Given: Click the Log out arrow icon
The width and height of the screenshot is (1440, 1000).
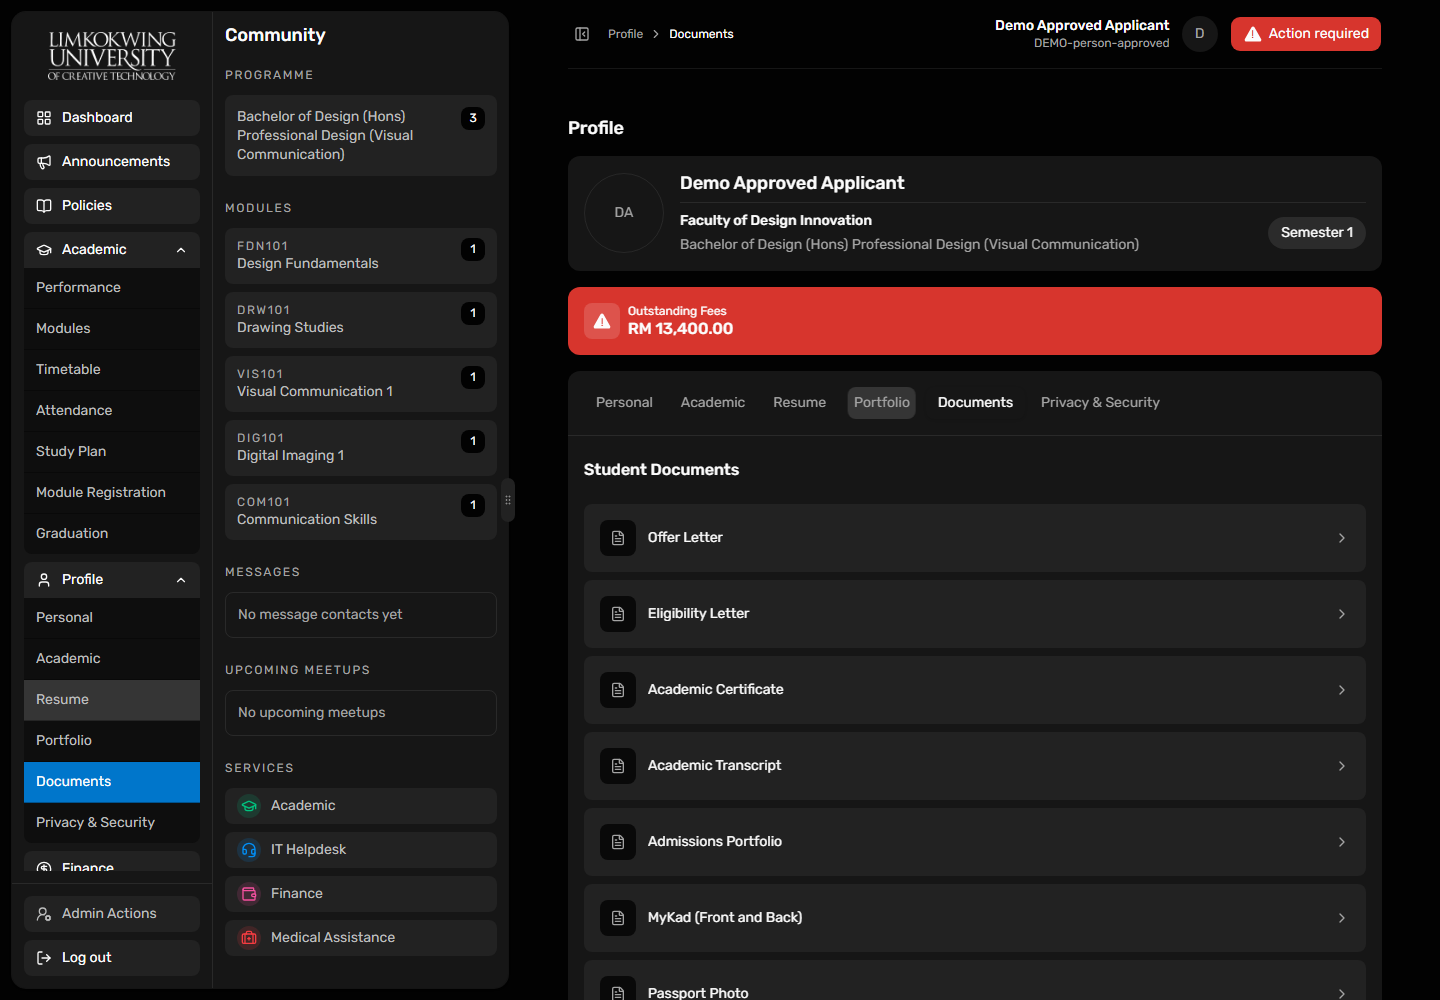Looking at the screenshot, I should coord(44,958).
